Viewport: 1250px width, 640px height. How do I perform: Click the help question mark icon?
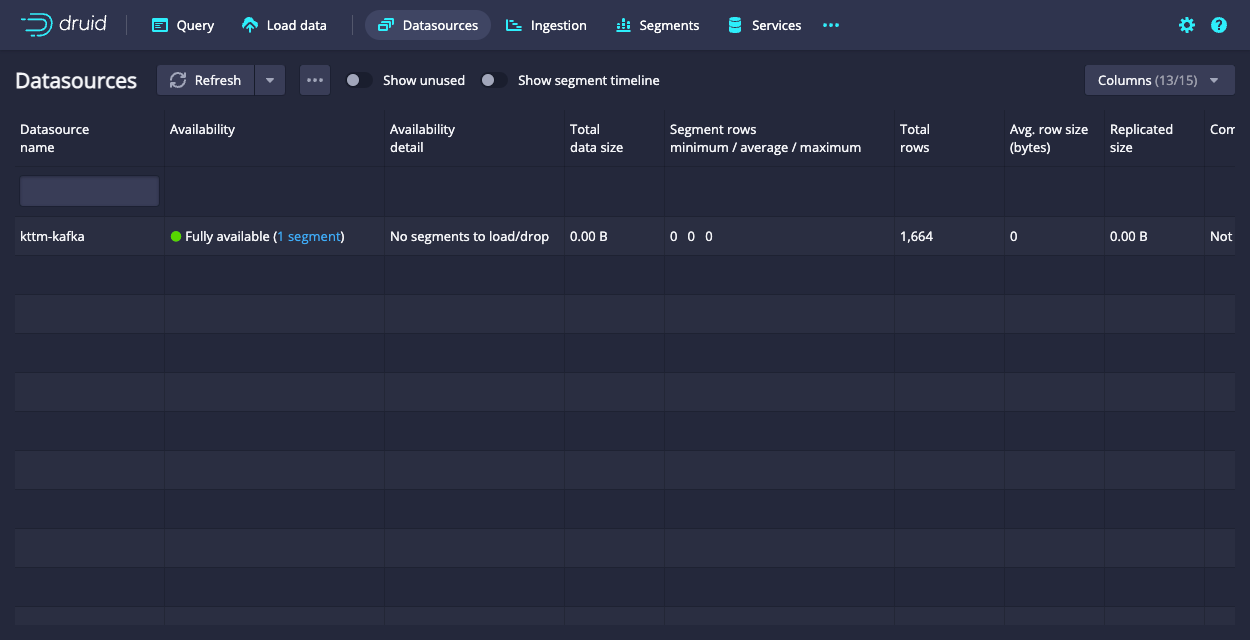1219,25
